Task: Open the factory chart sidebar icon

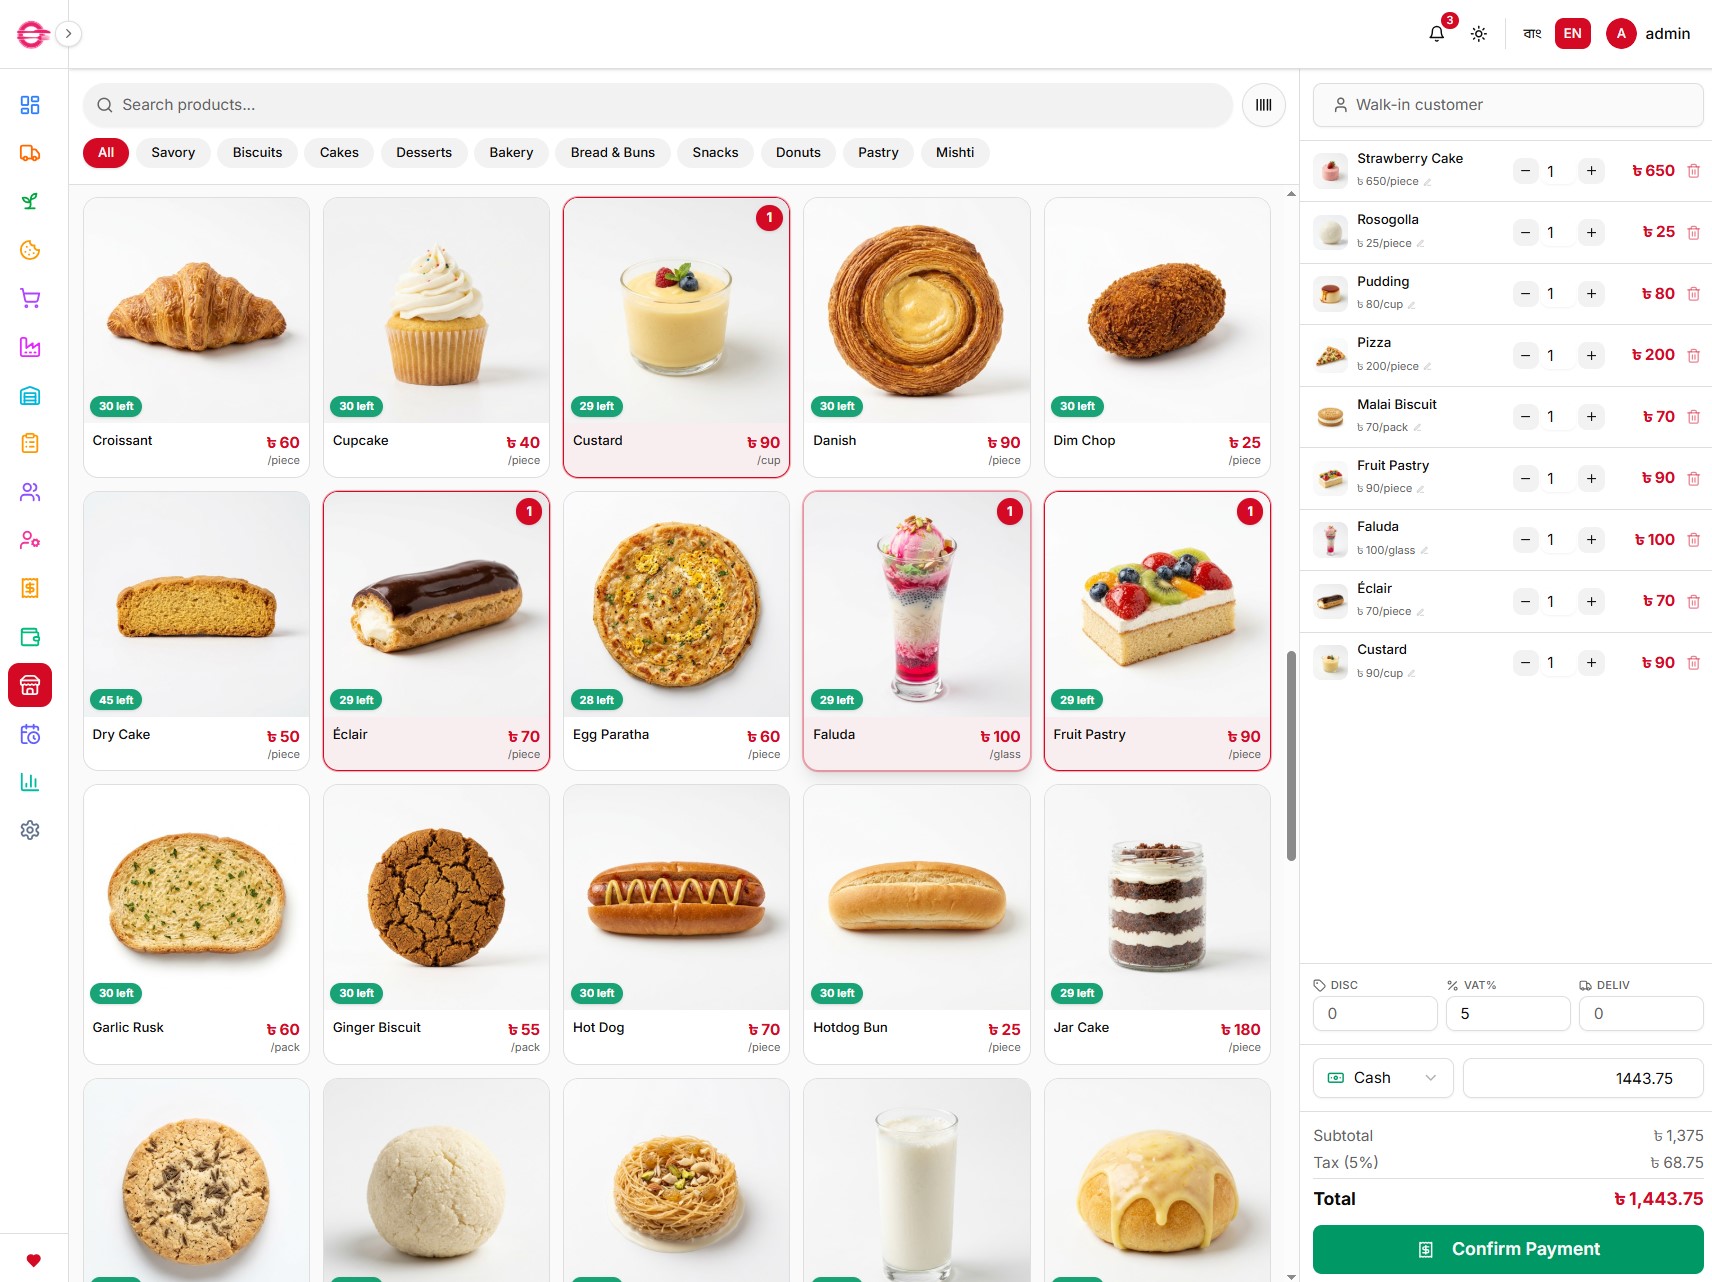Action: 30,347
